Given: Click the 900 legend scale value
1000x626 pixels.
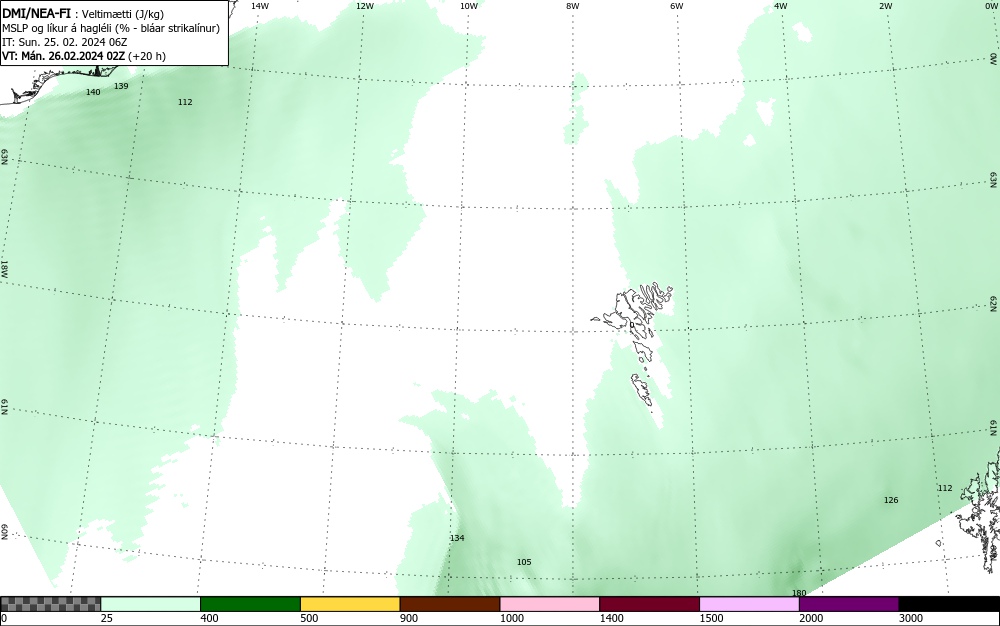Looking at the screenshot, I should 409,618.
